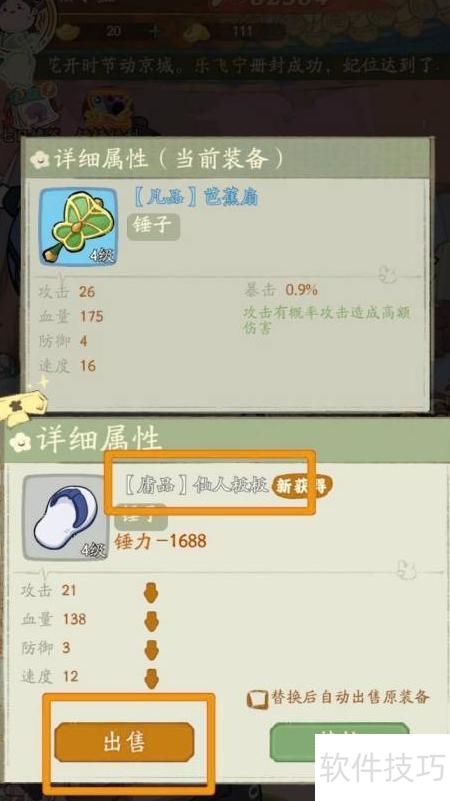
Task: Click the plus icon beside the 20 ingots
Action: click(155, 32)
